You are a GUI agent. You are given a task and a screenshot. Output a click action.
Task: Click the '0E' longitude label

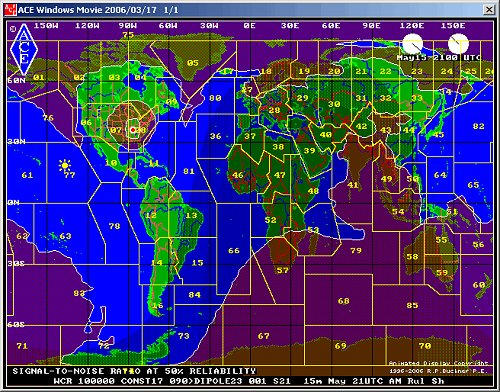(249, 26)
